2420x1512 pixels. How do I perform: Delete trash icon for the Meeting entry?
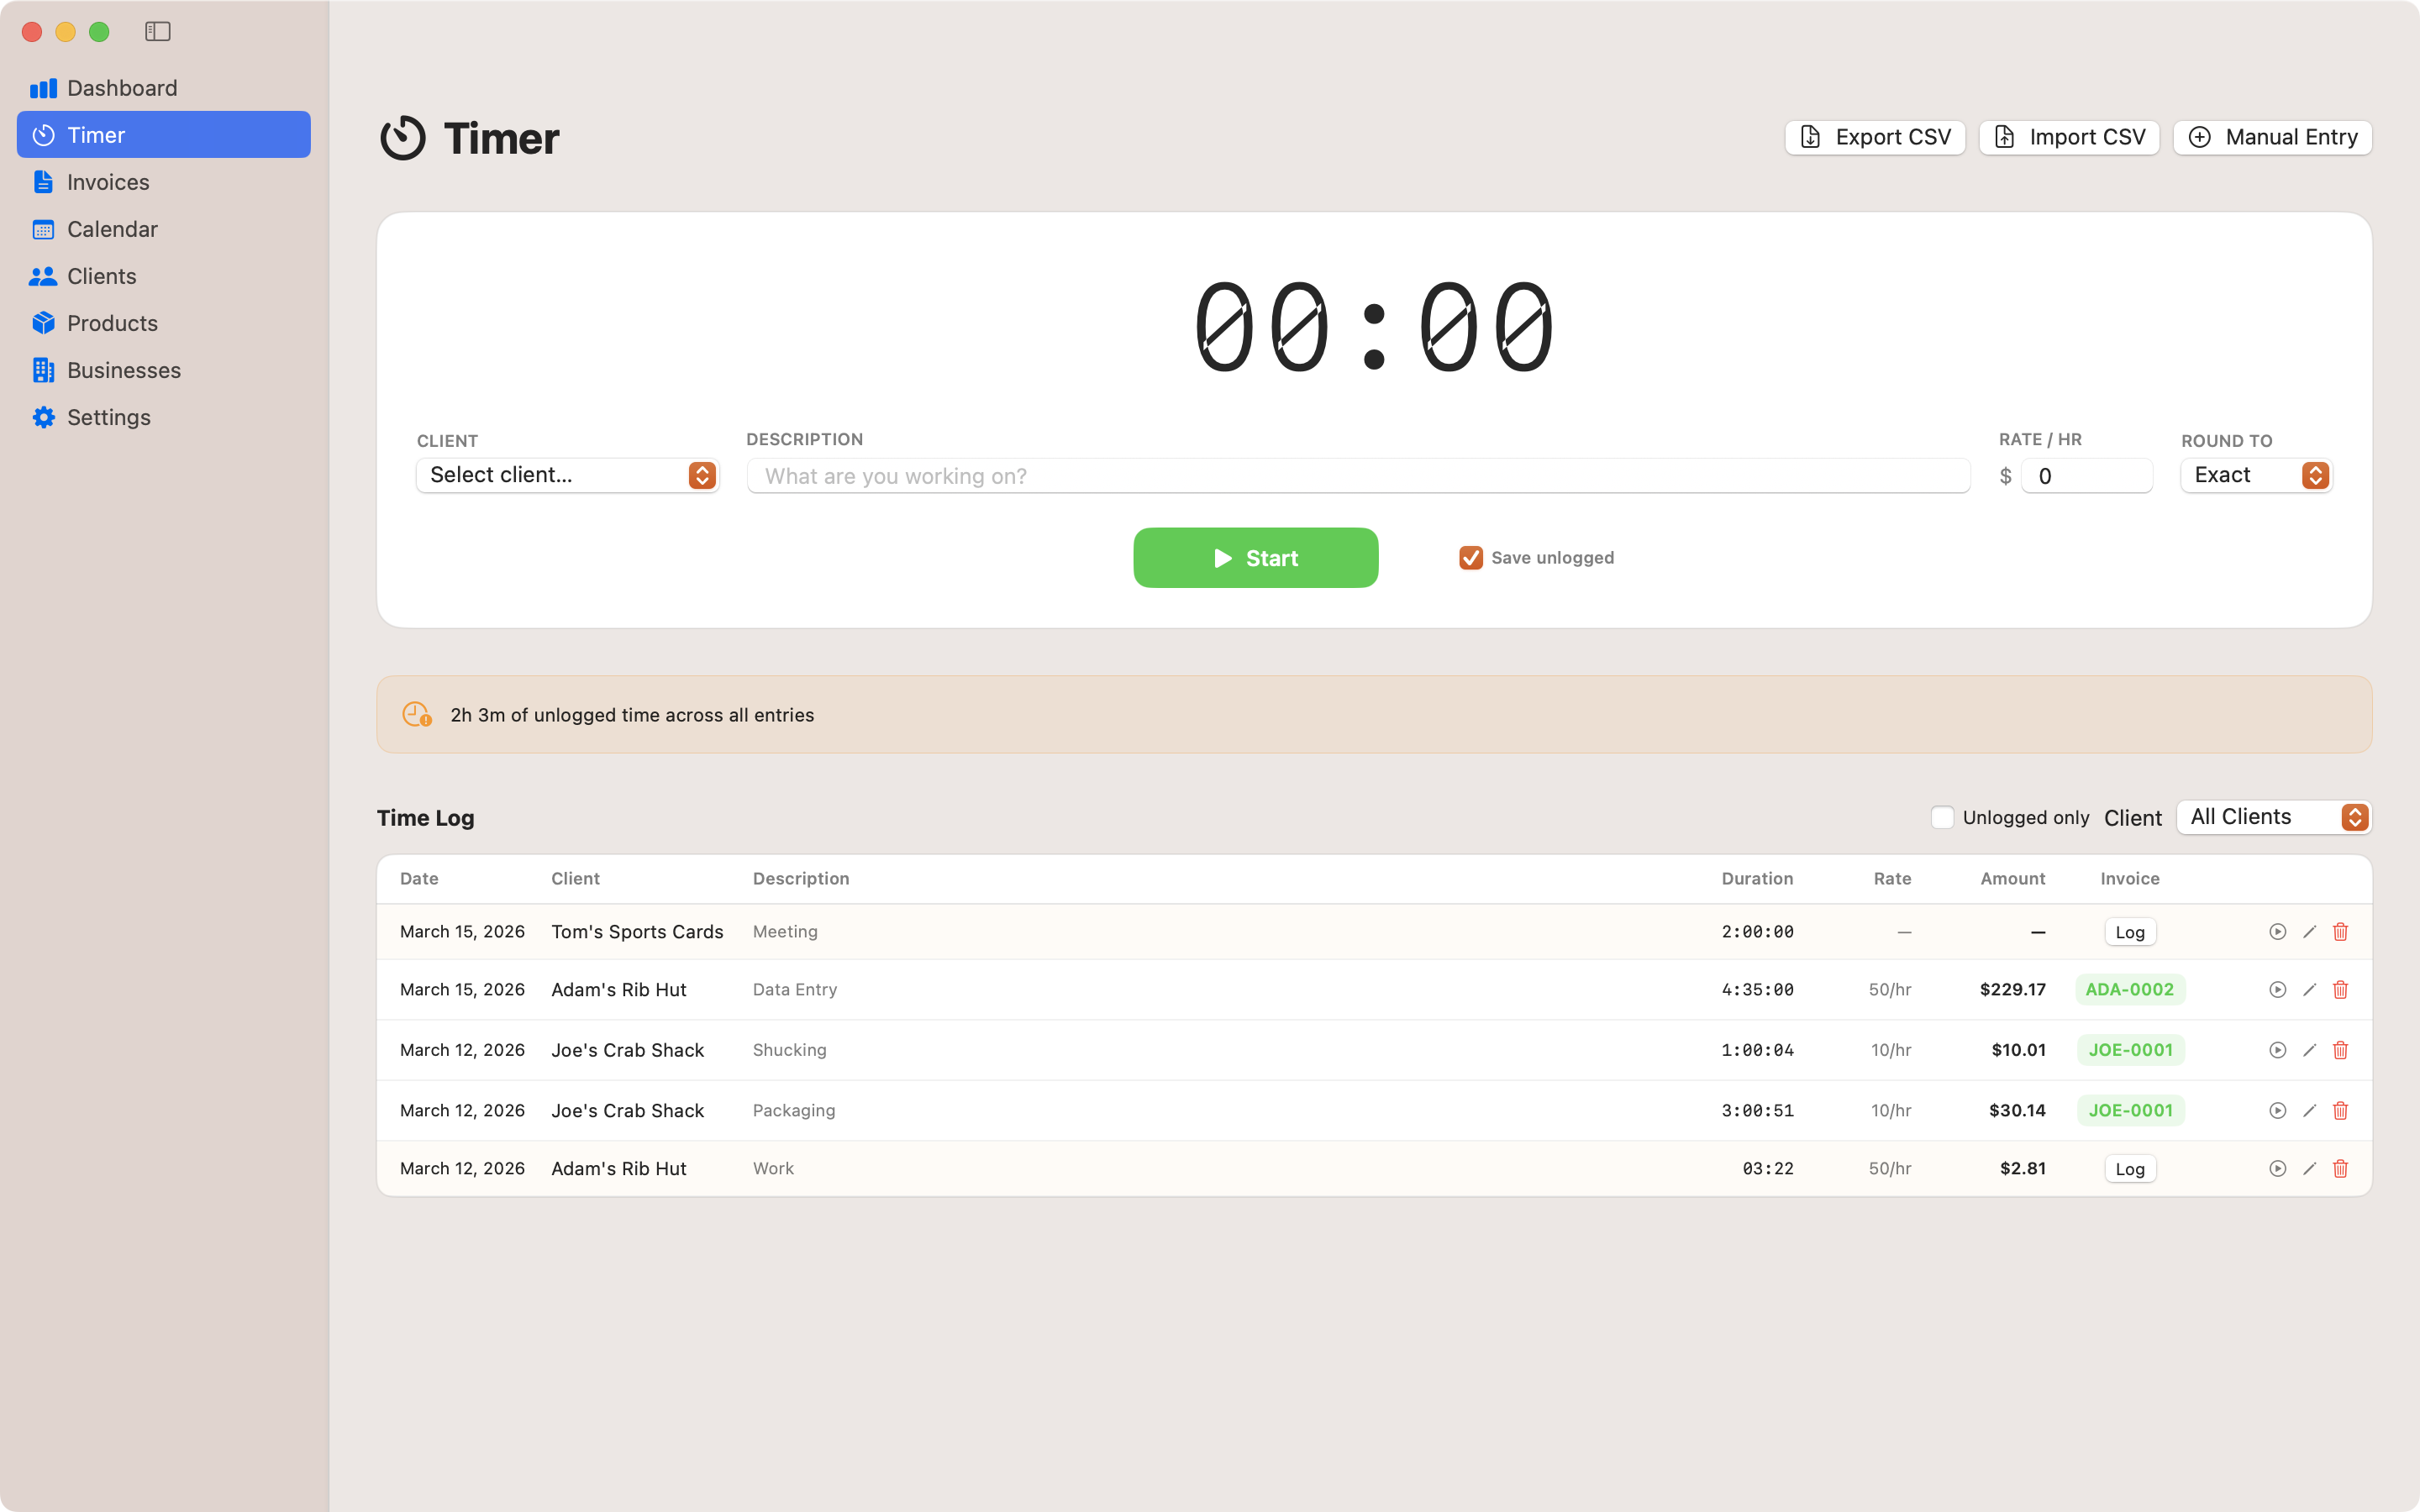[x=2340, y=932]
